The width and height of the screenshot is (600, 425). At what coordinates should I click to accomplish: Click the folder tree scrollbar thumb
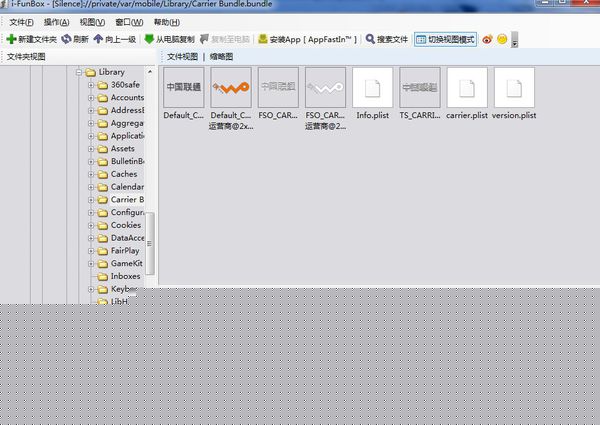click(x=150, y=244)
